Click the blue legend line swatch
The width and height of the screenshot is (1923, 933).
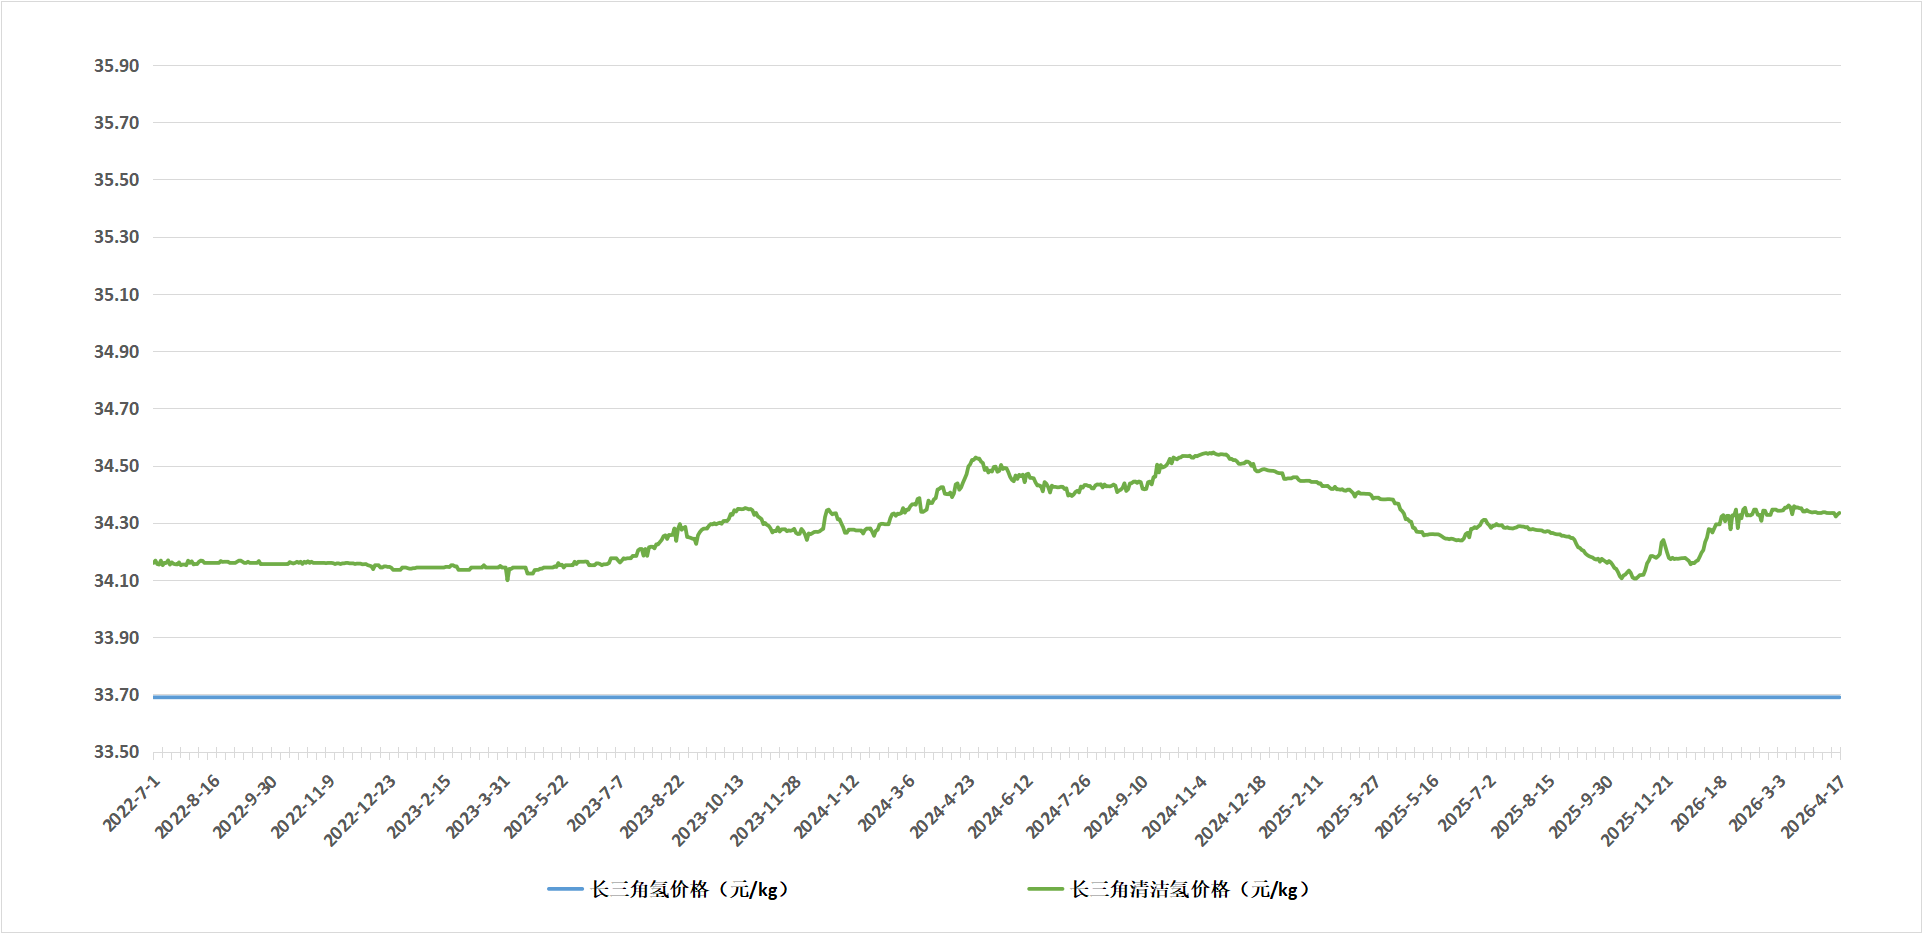pos(565,889)
